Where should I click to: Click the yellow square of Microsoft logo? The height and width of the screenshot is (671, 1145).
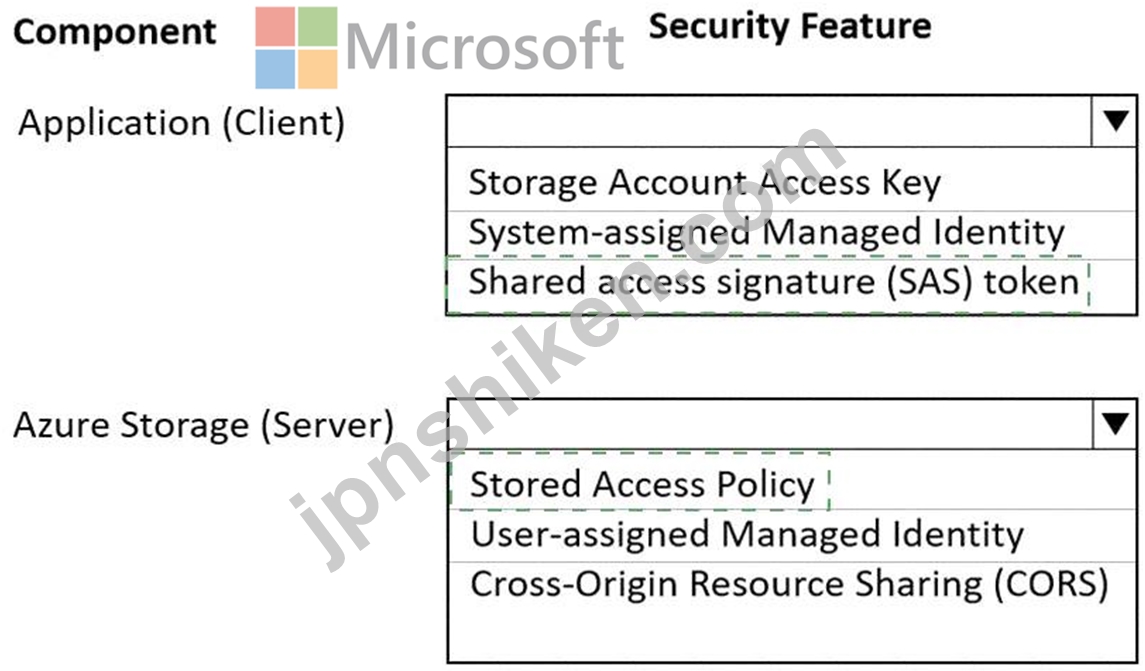coord(318,69)
